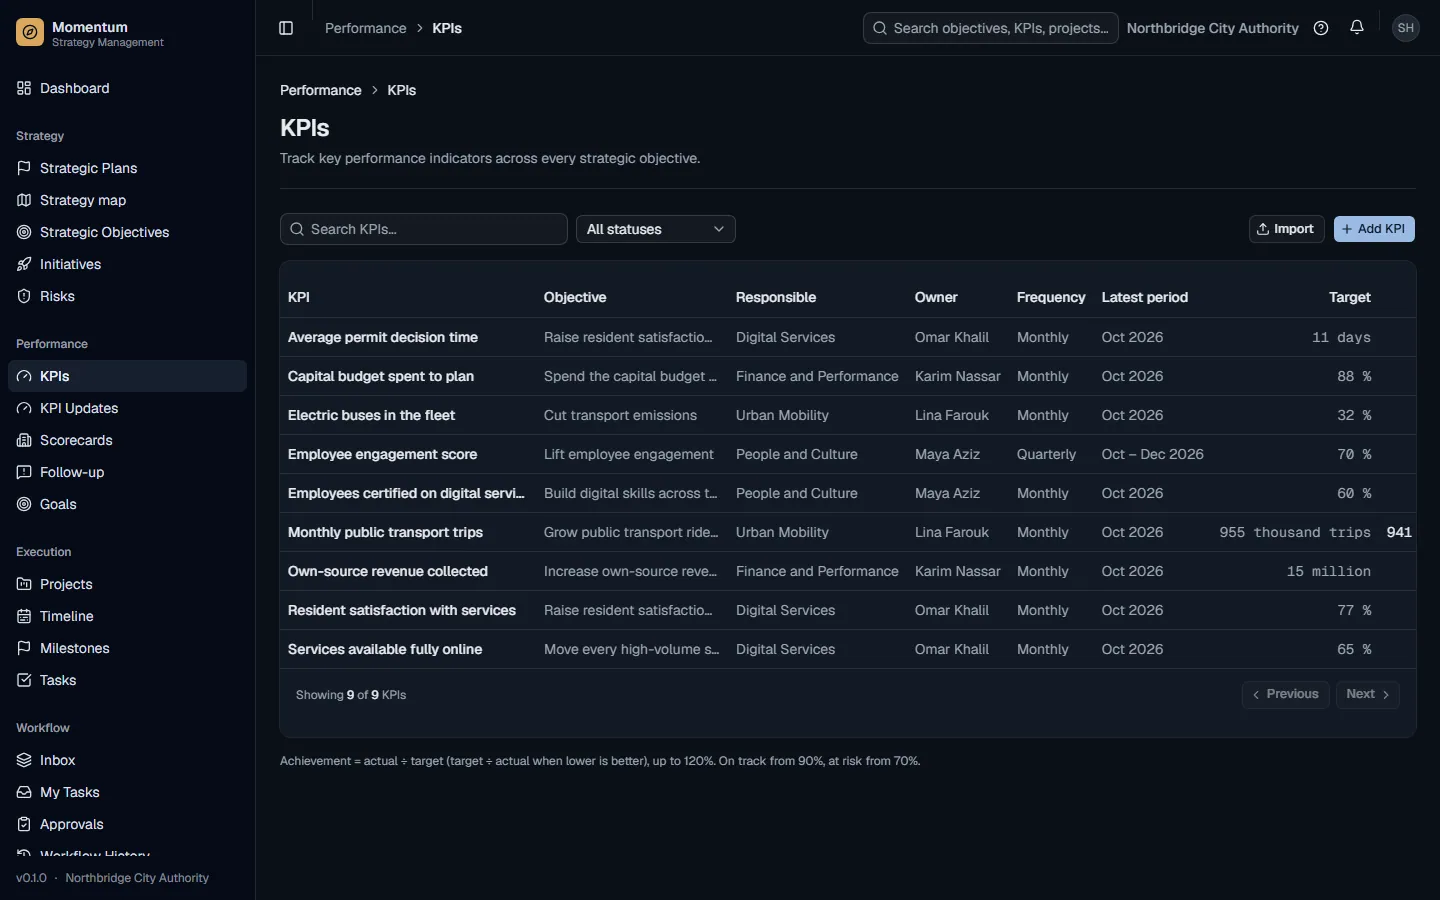Viewport: 1440px width, 900px height.
Task: Click the KPI Updates gauge icon
Action: click(24, 408)
